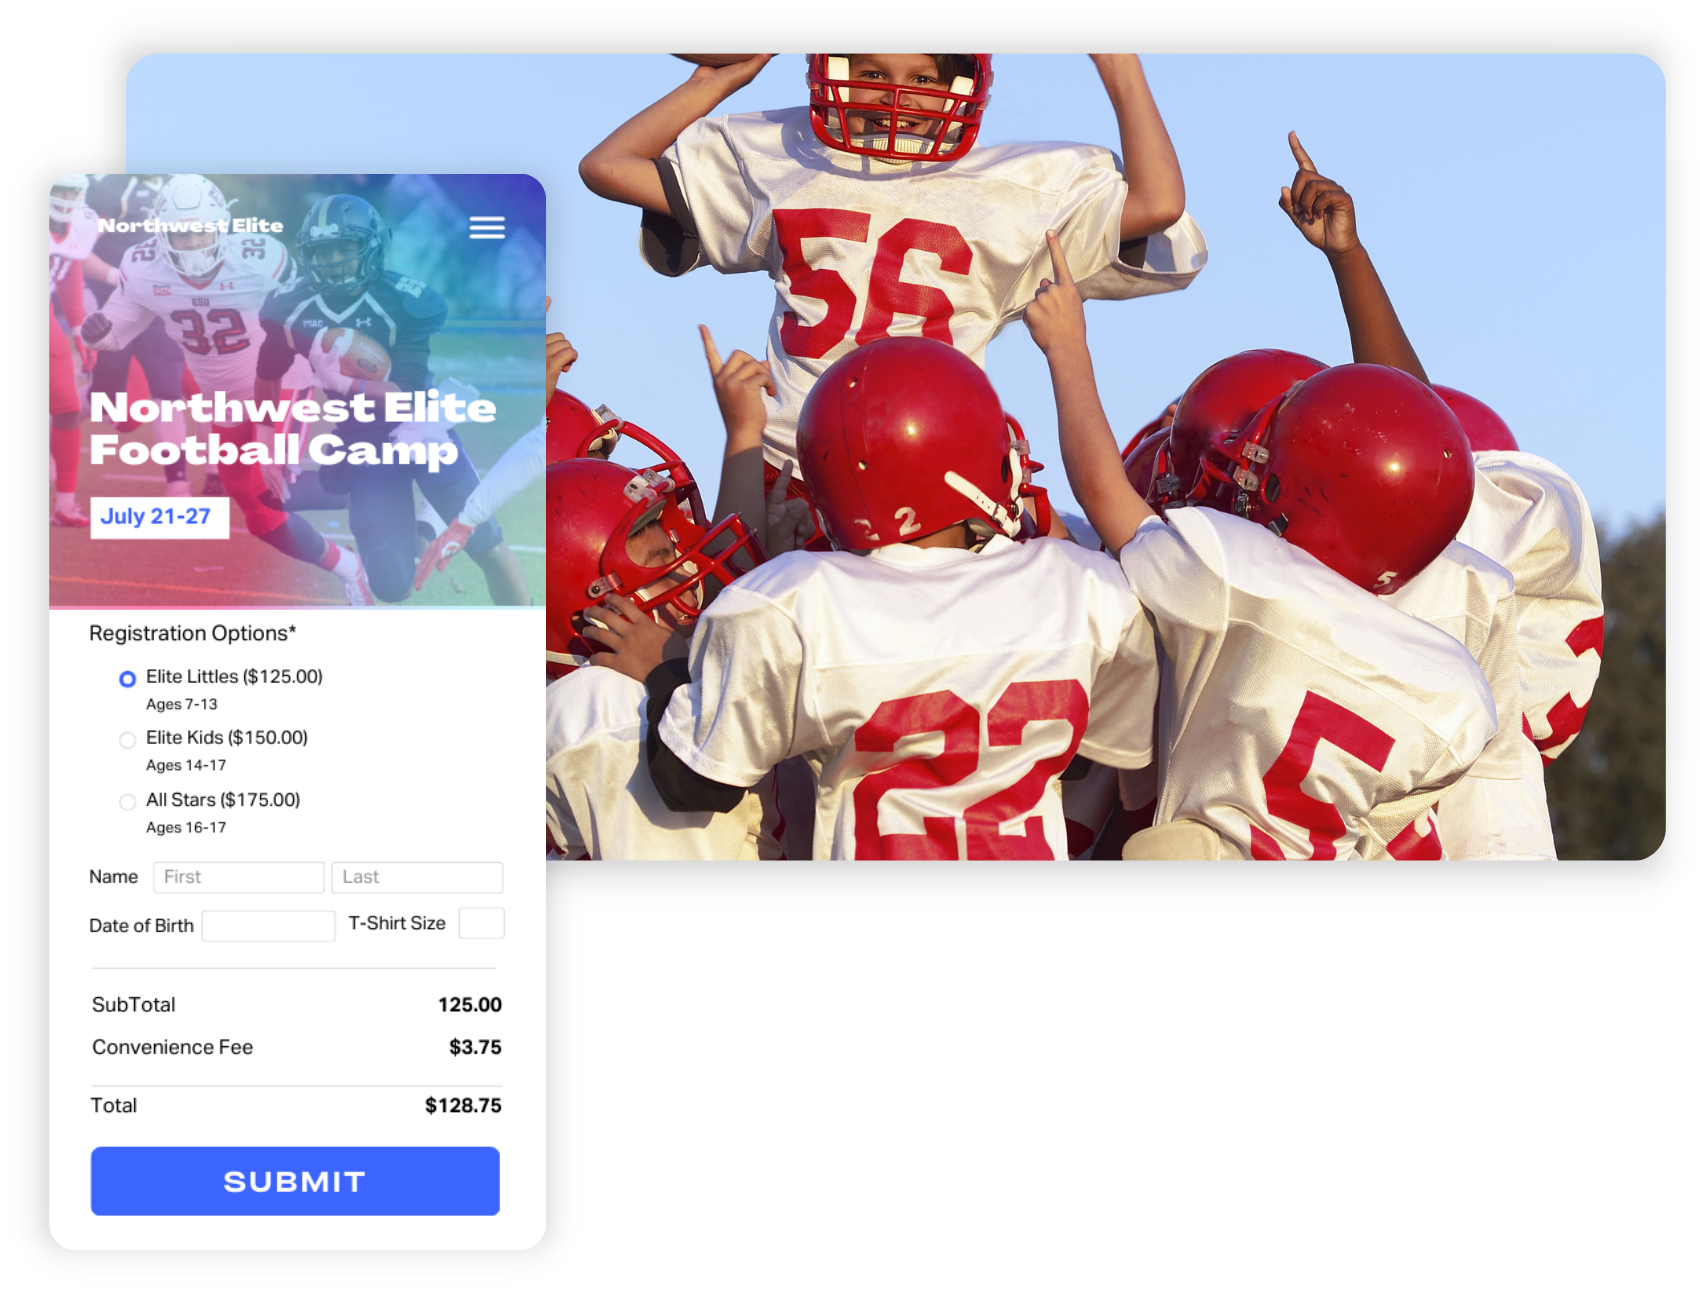Click the Last name input field

tap(417, 877)
